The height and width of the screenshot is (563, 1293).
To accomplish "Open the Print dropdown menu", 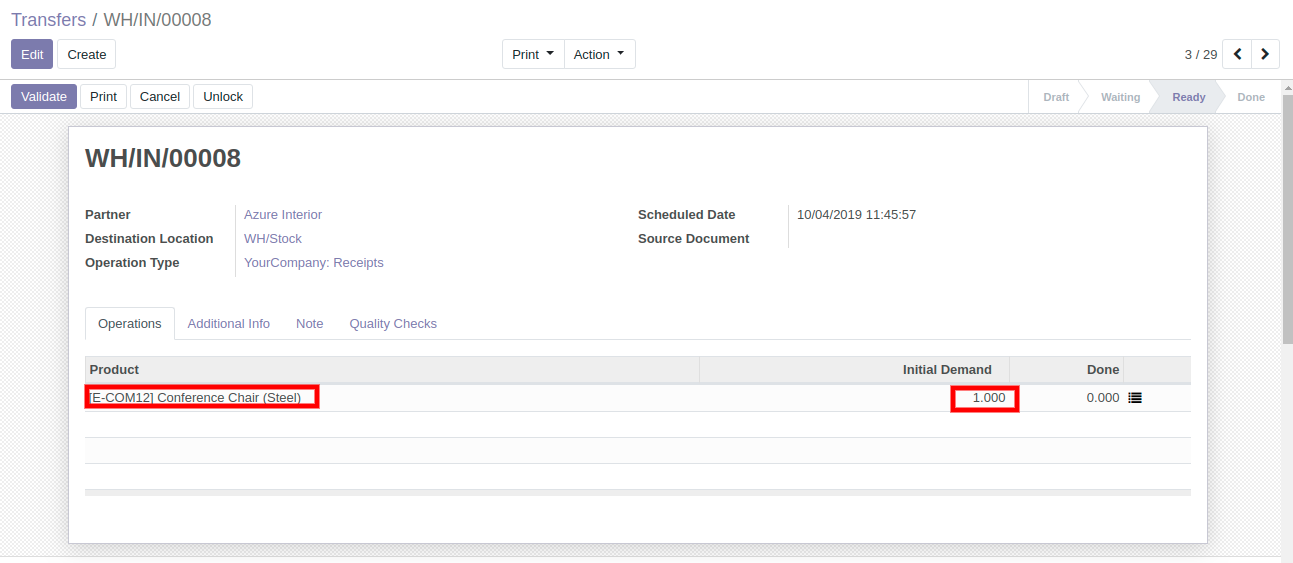I will [x=532, y=54].
